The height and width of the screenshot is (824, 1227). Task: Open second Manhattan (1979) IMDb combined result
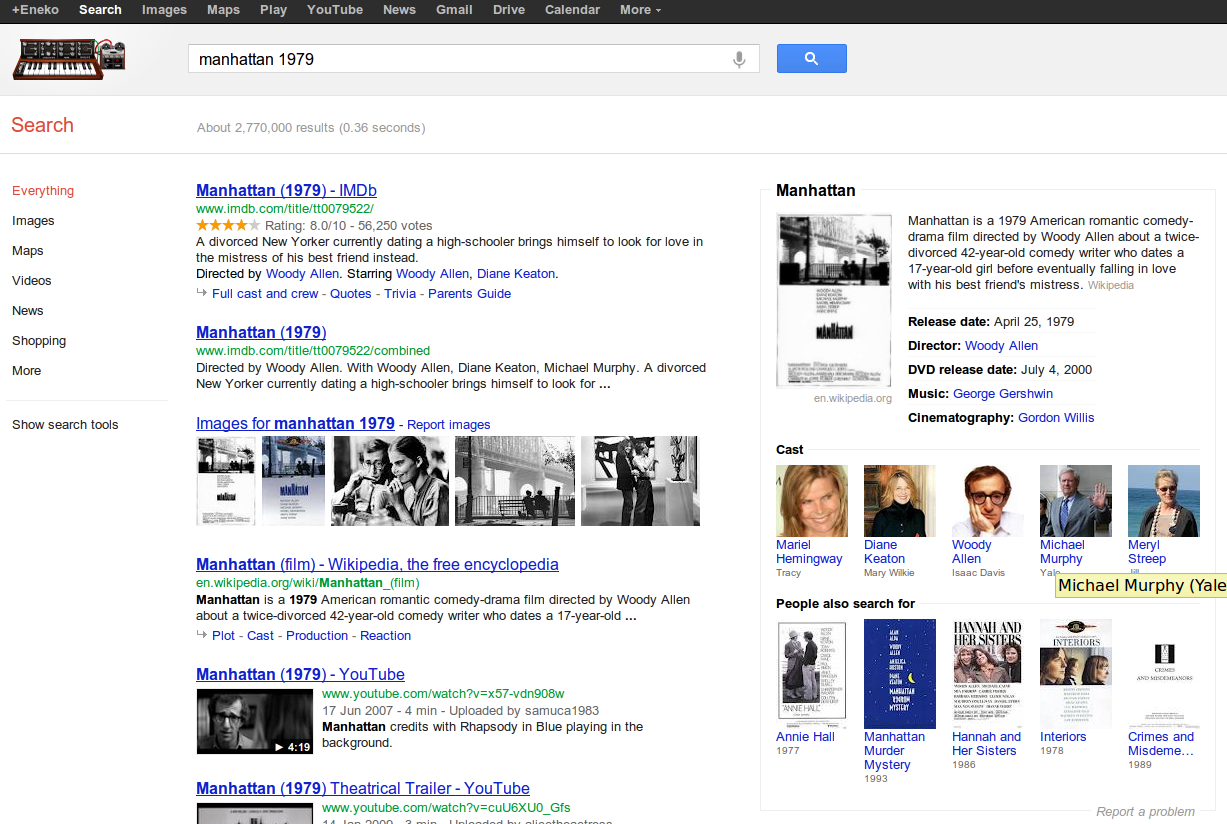[x=261, y=333]
